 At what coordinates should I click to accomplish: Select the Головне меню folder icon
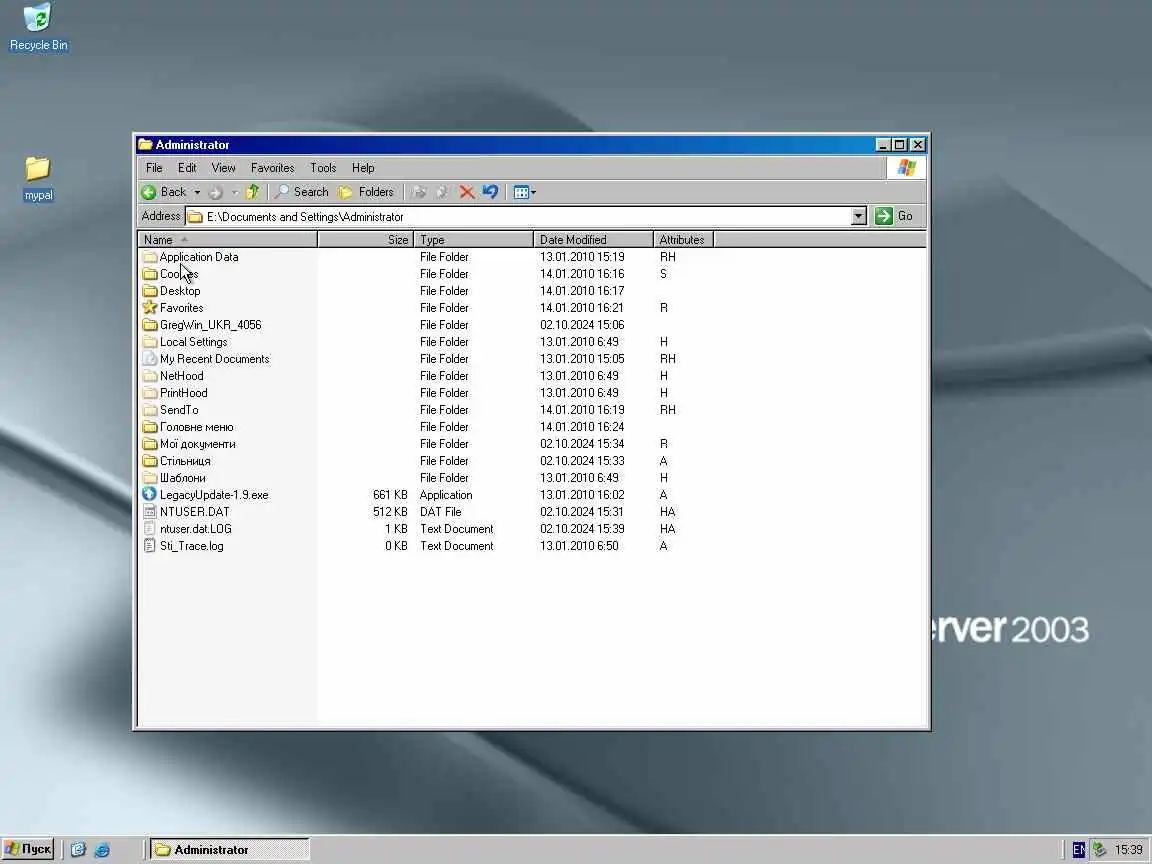[150, 427]
